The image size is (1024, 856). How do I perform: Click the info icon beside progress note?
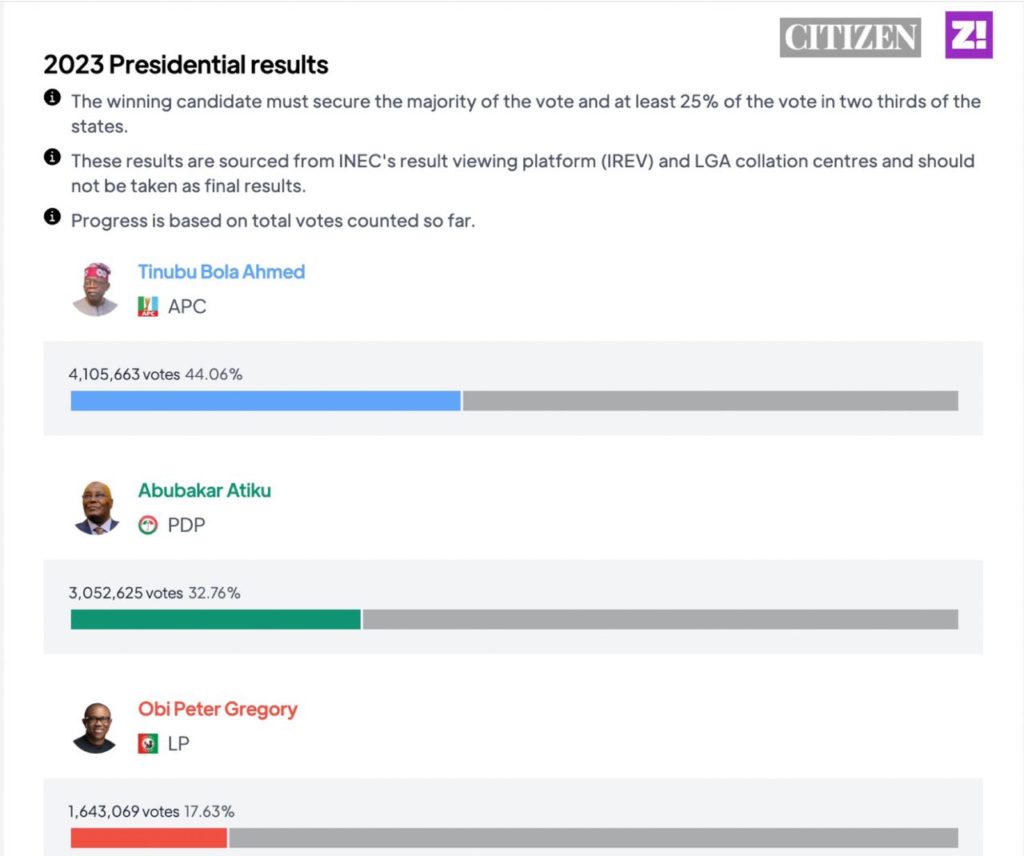(x=52, y=217)
